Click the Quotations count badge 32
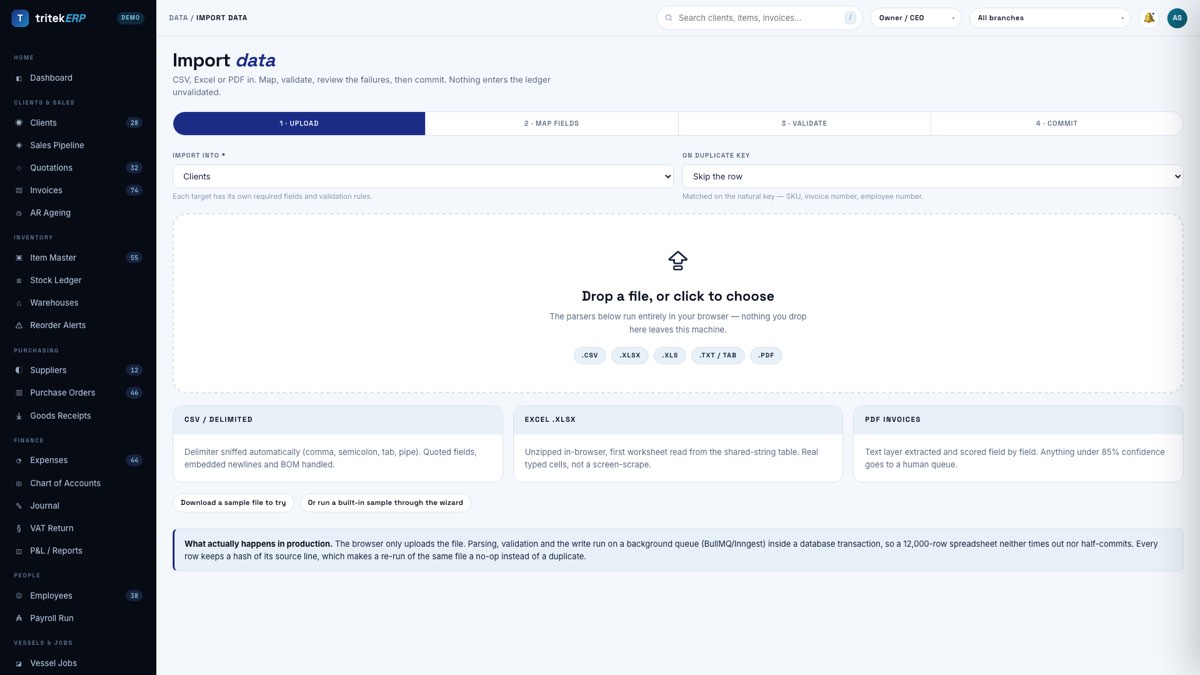 click(x=134, y=168)
